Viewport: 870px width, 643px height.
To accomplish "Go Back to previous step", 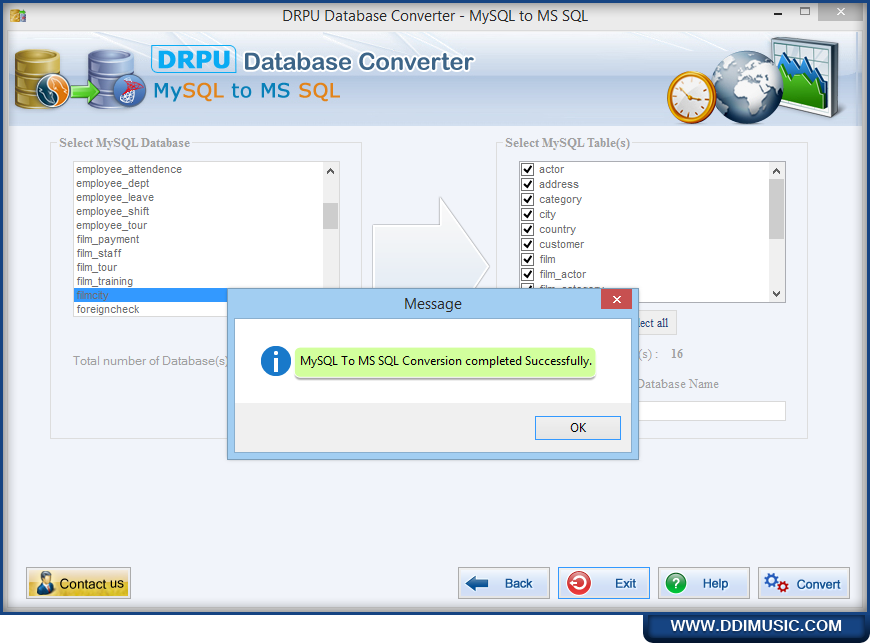I will [x=503, y=583].
